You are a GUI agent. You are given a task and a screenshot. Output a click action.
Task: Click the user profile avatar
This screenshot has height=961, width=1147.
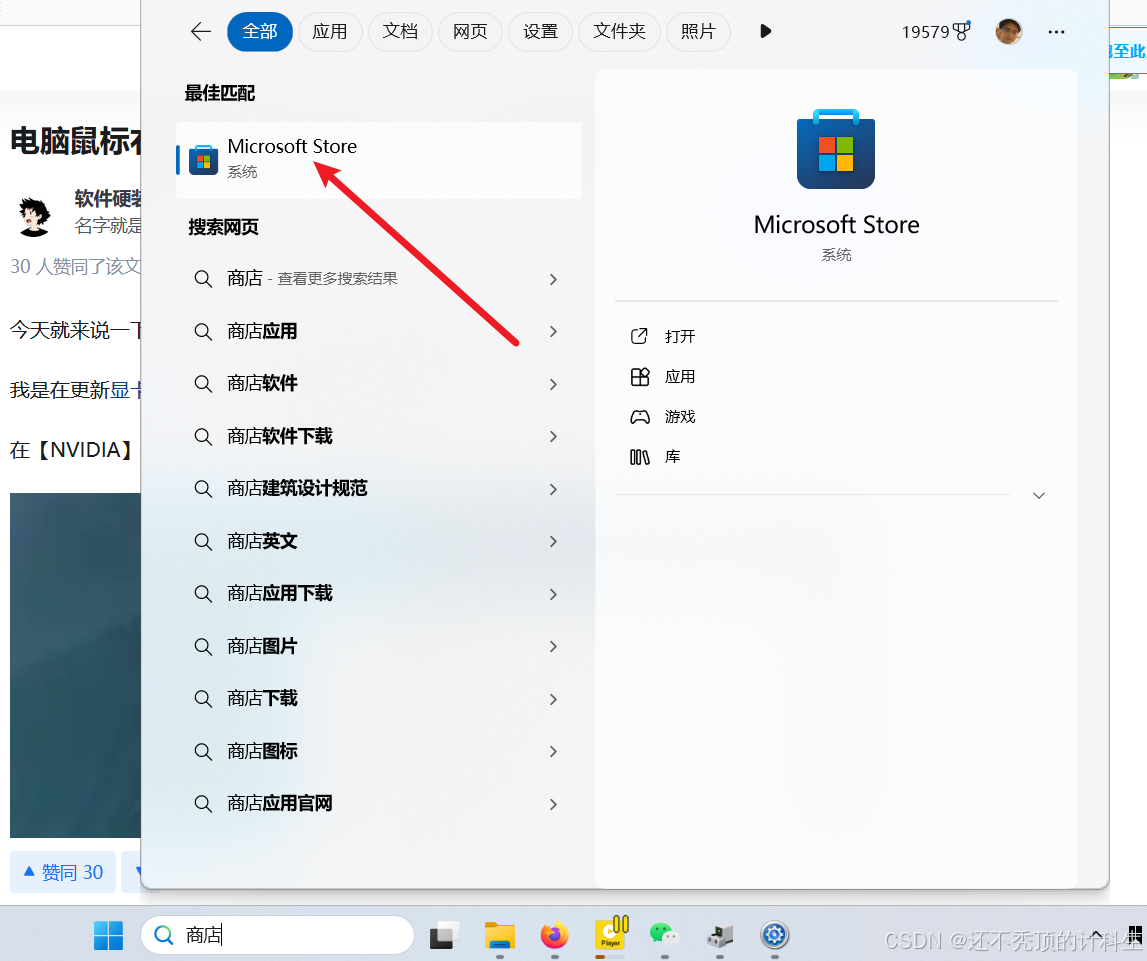point(1009,31)
